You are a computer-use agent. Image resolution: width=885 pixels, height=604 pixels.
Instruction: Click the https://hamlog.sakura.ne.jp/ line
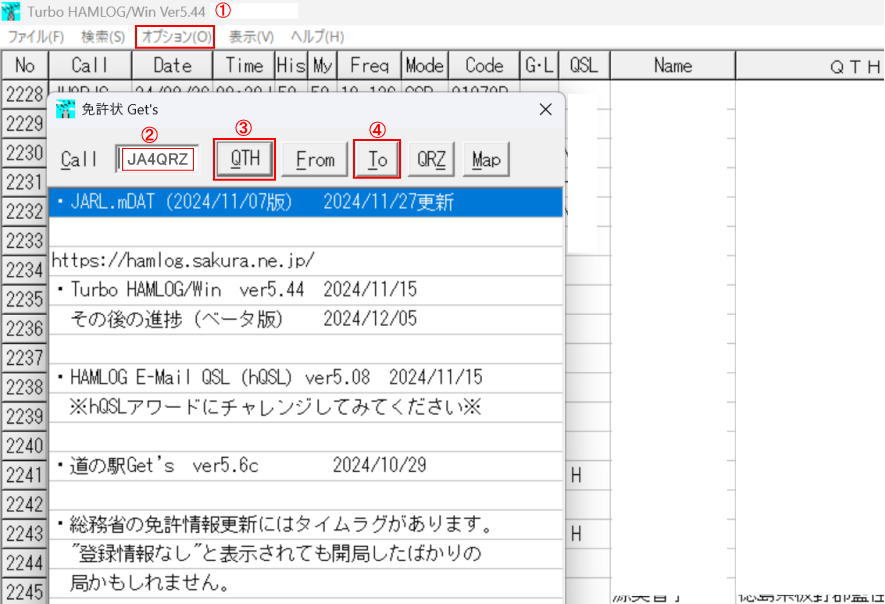coord(306,261)
